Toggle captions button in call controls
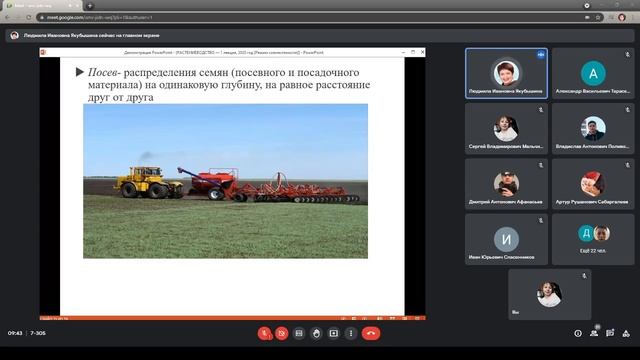 point(299,333)
